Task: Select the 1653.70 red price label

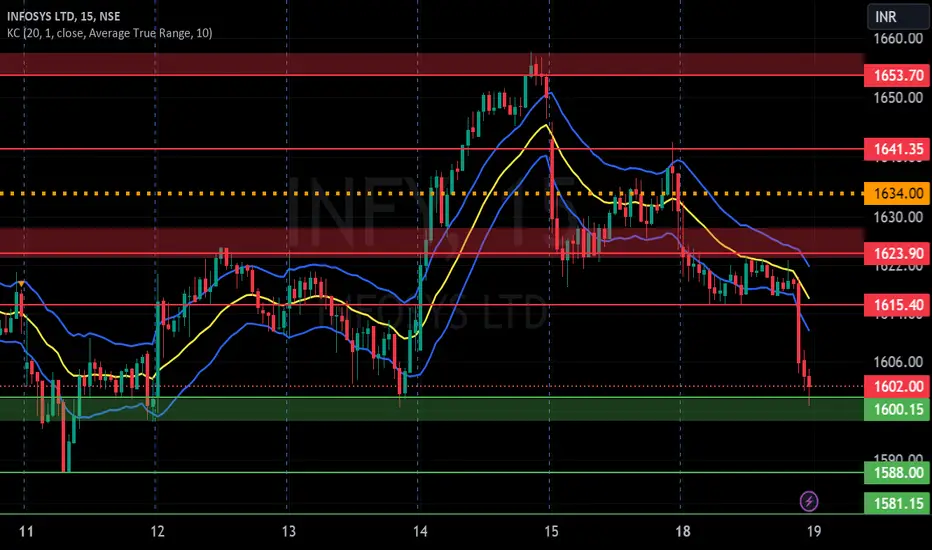Action: pyautogui.click(x=897, y=76)
